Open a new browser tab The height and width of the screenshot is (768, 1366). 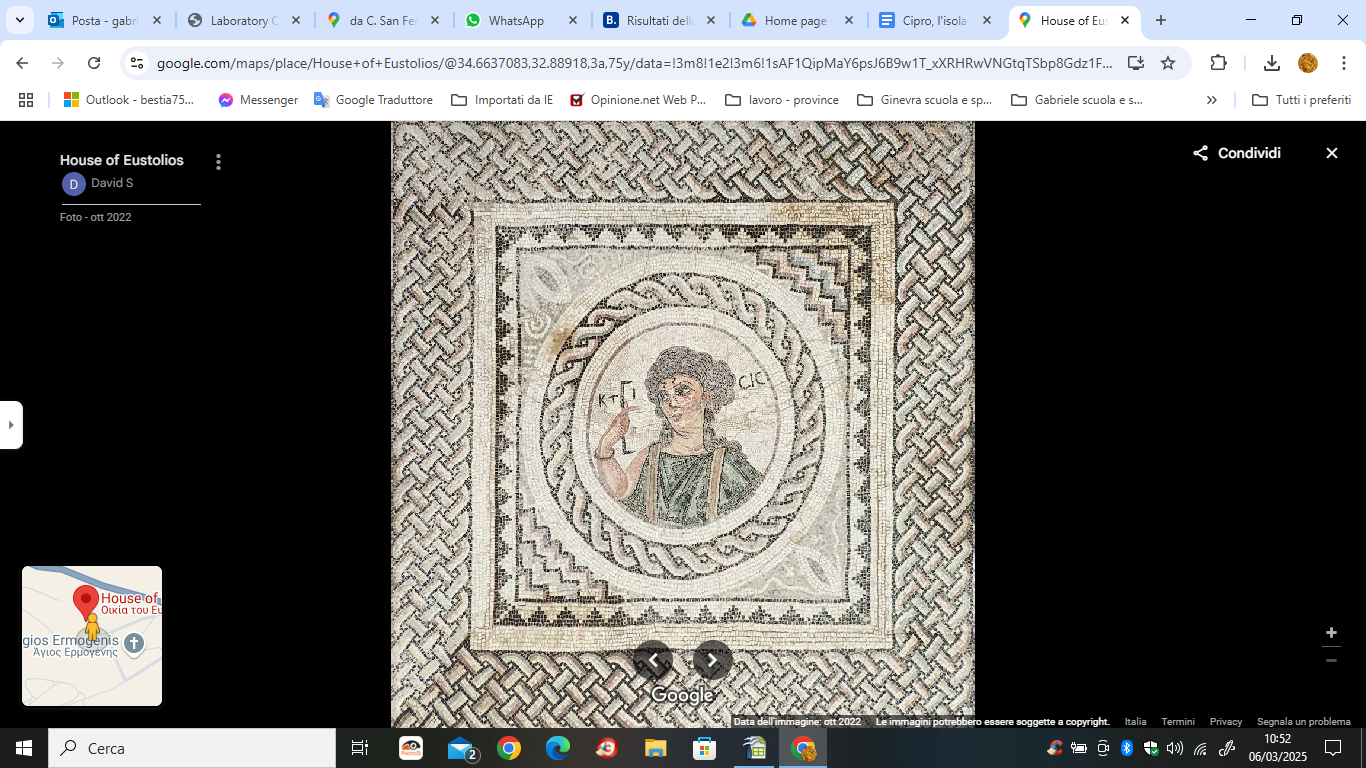pos(1160,20)
